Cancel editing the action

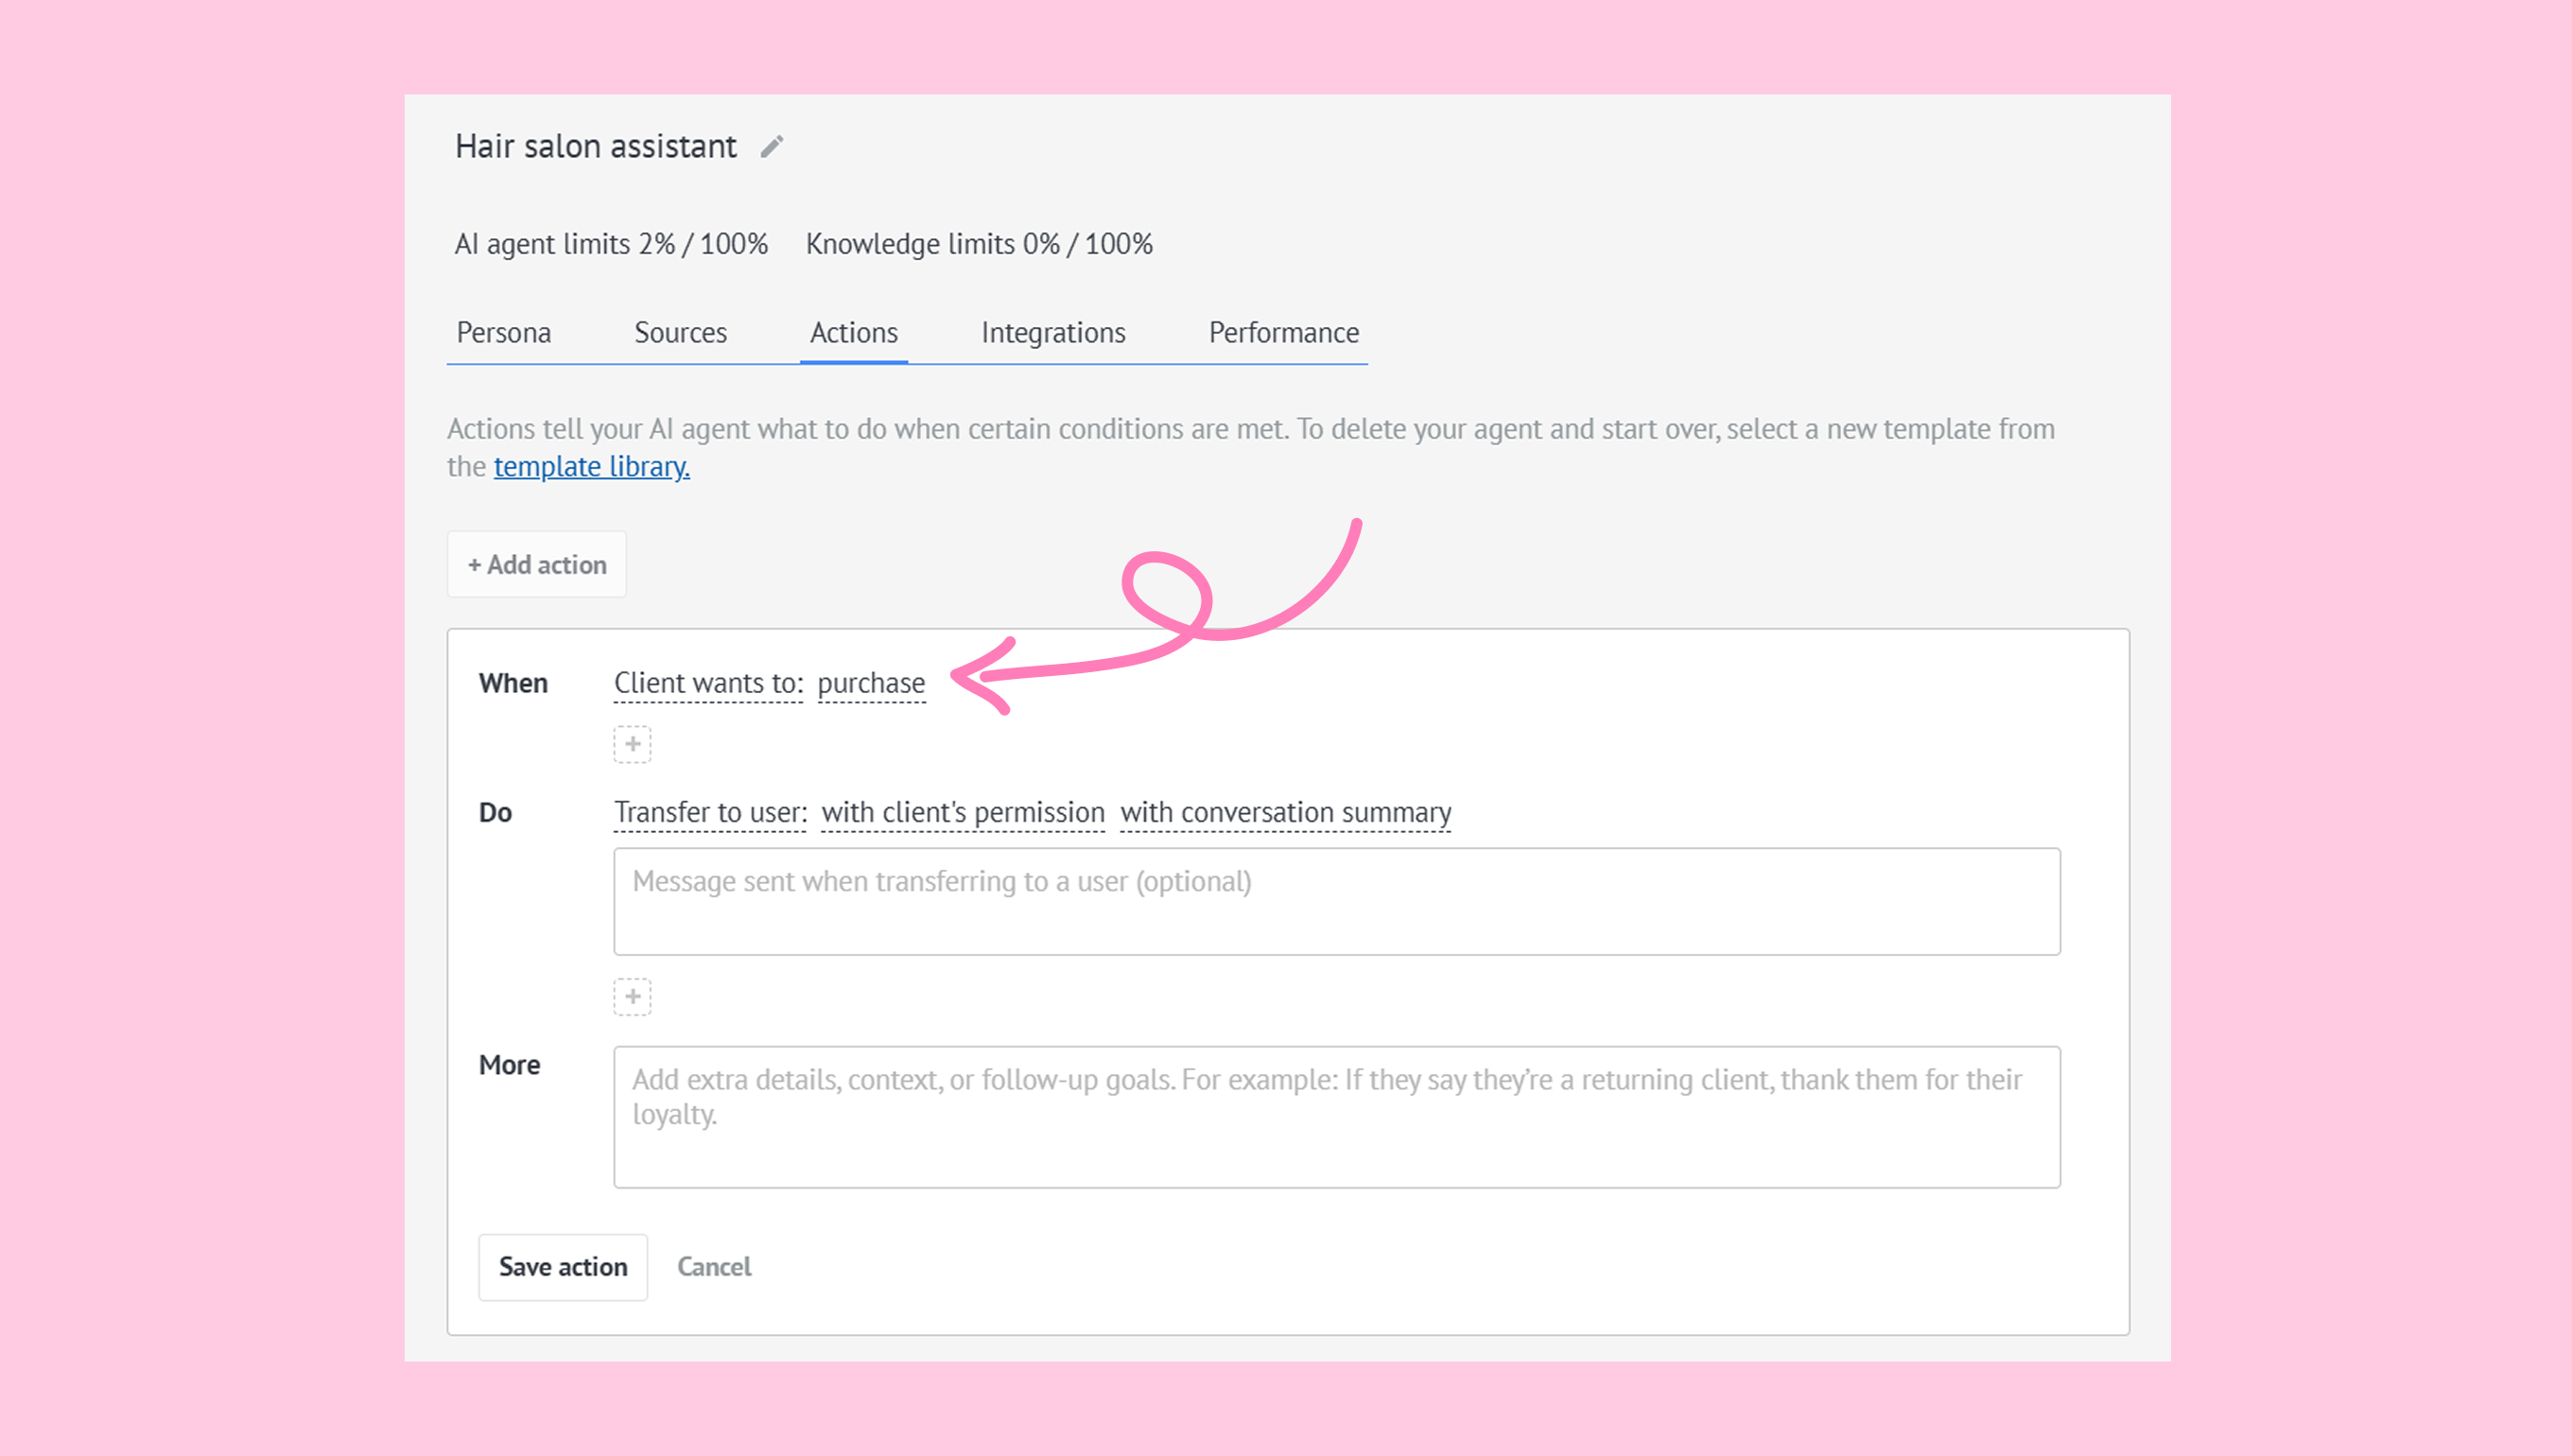point(714,1267)
